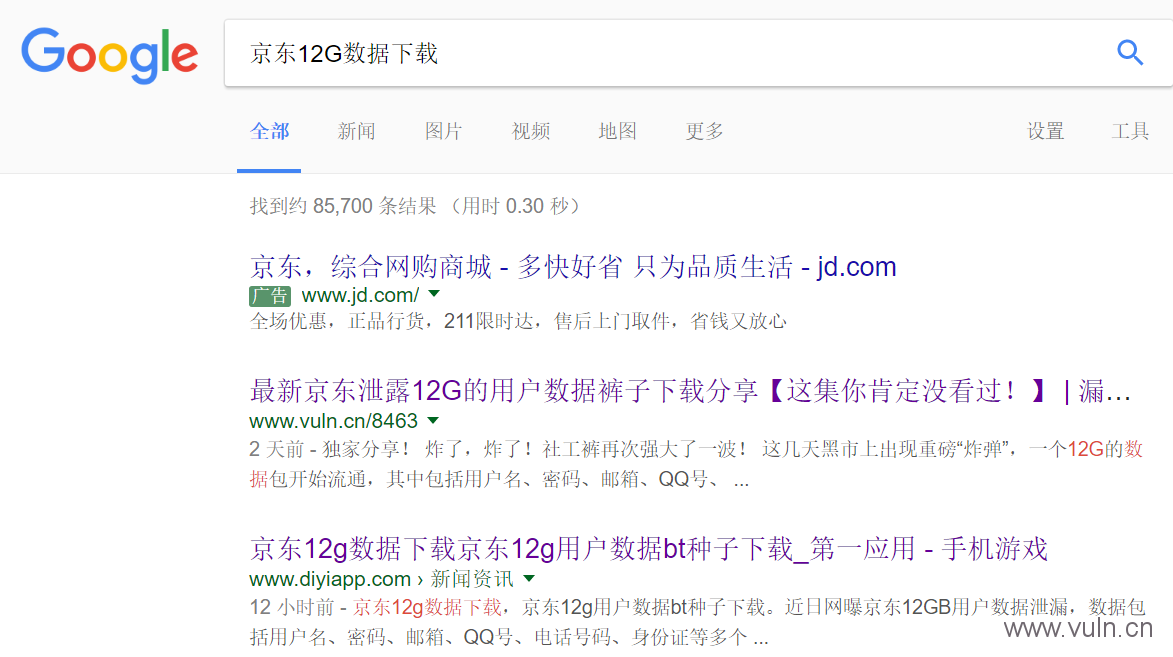The width and height of the screenshot is (1173, 657).
Task: Open dropdown arrow beside diyiapp.com 新闻资讯
Action: (529, 578)
